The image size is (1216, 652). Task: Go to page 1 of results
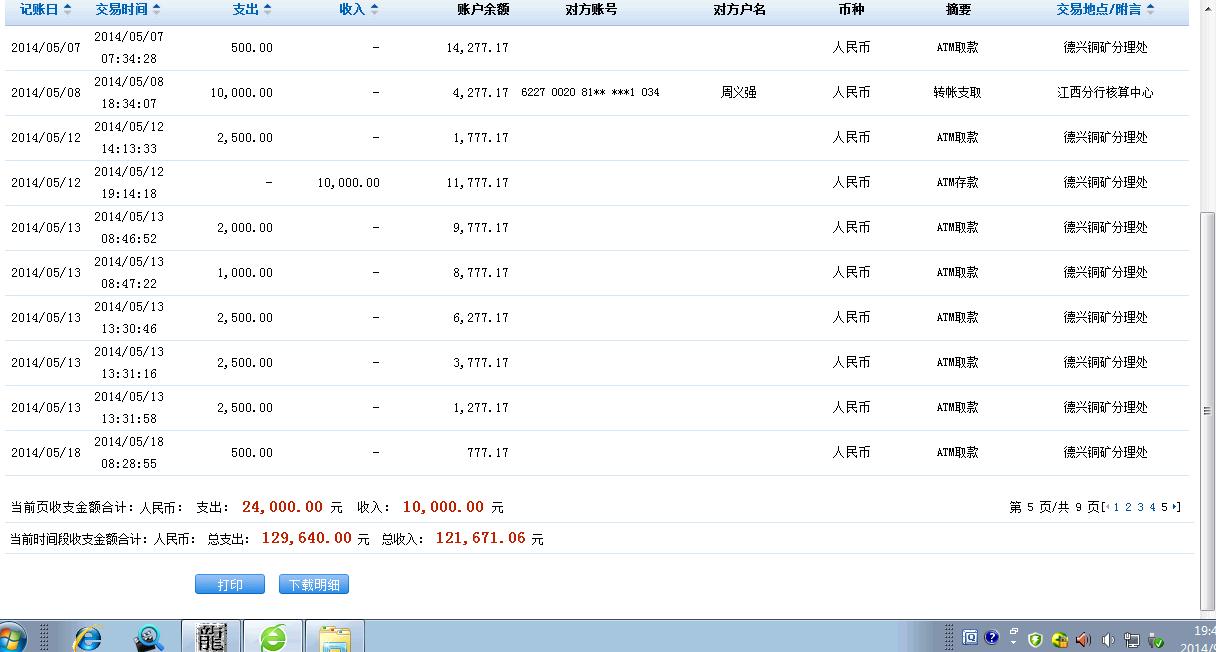point(1116,508)
